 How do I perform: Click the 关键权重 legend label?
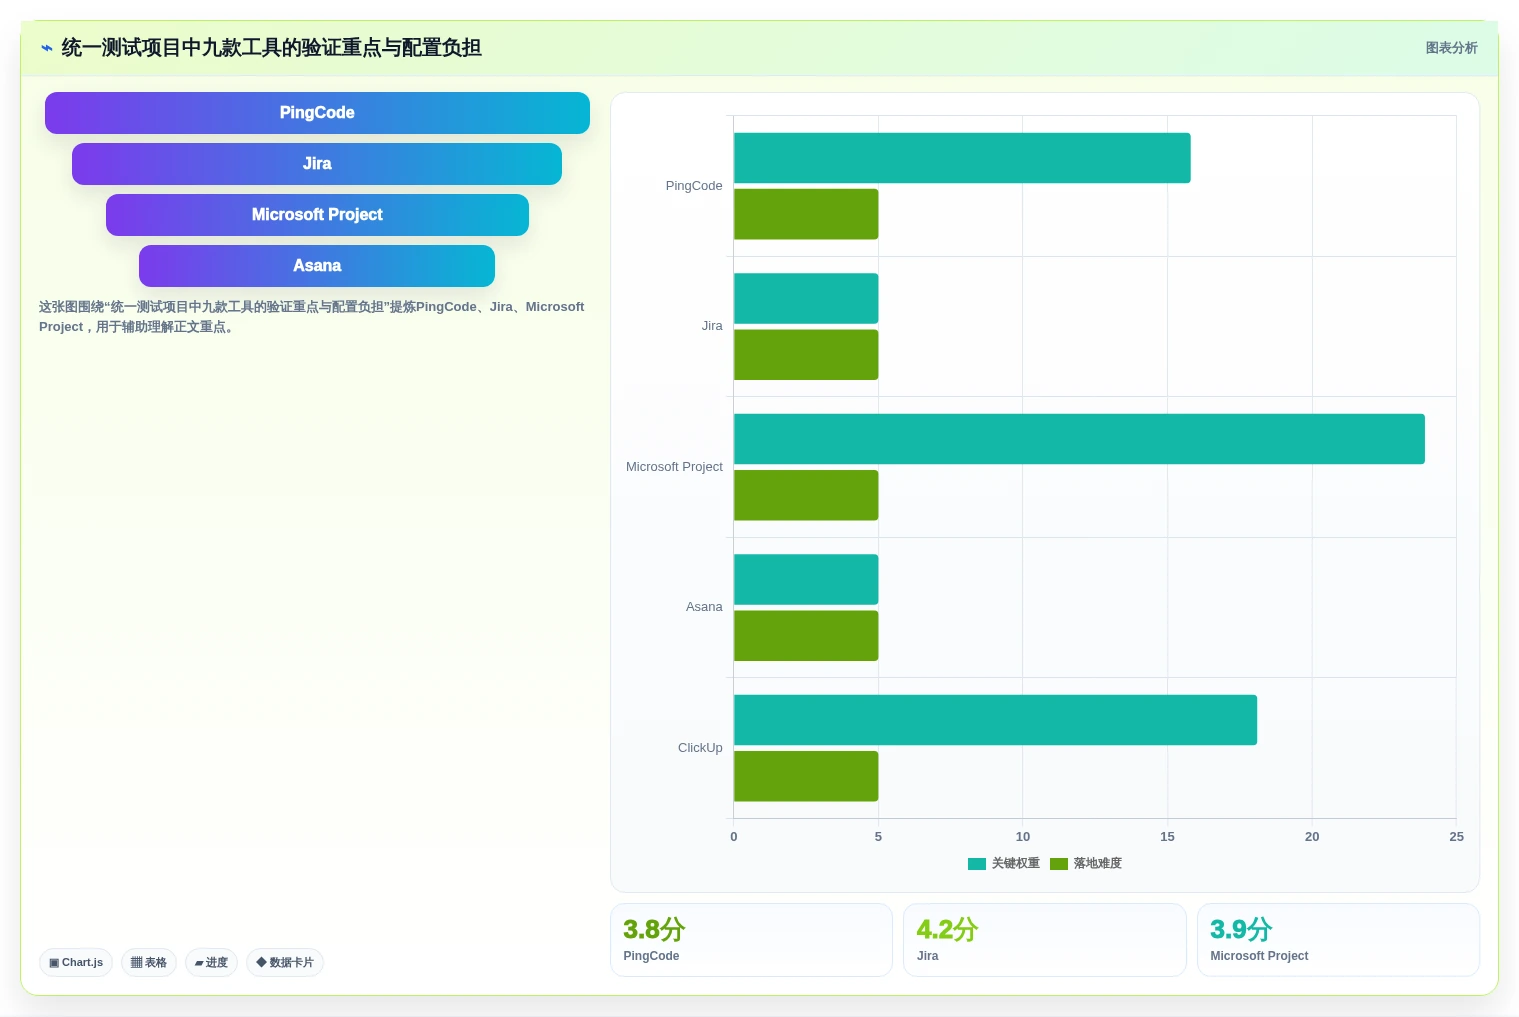(1016, 864)
